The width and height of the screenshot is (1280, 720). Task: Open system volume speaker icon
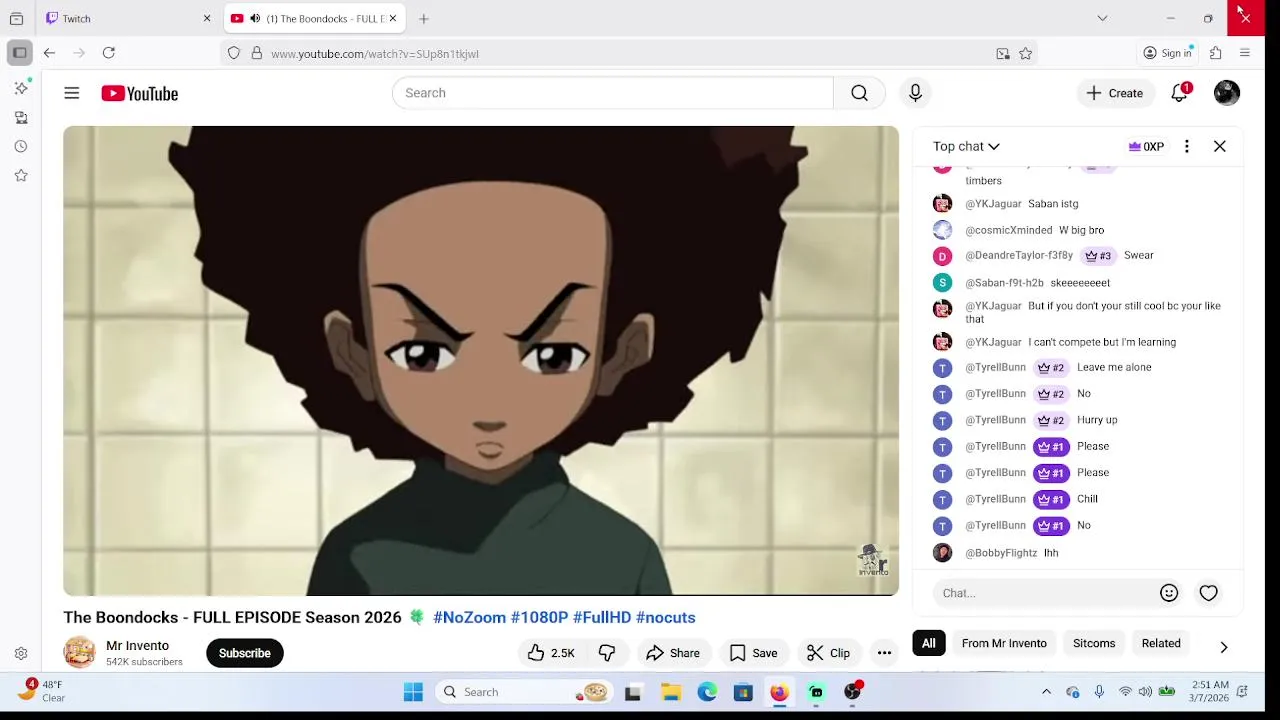coord(1145,692)
